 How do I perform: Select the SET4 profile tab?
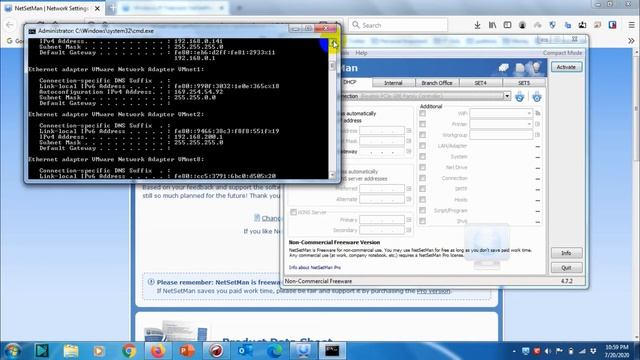coord(480,83)
